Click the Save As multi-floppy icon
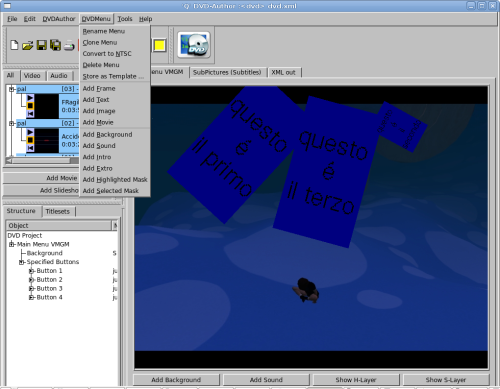This screenshot has height=389, width=500. point(55,45)
